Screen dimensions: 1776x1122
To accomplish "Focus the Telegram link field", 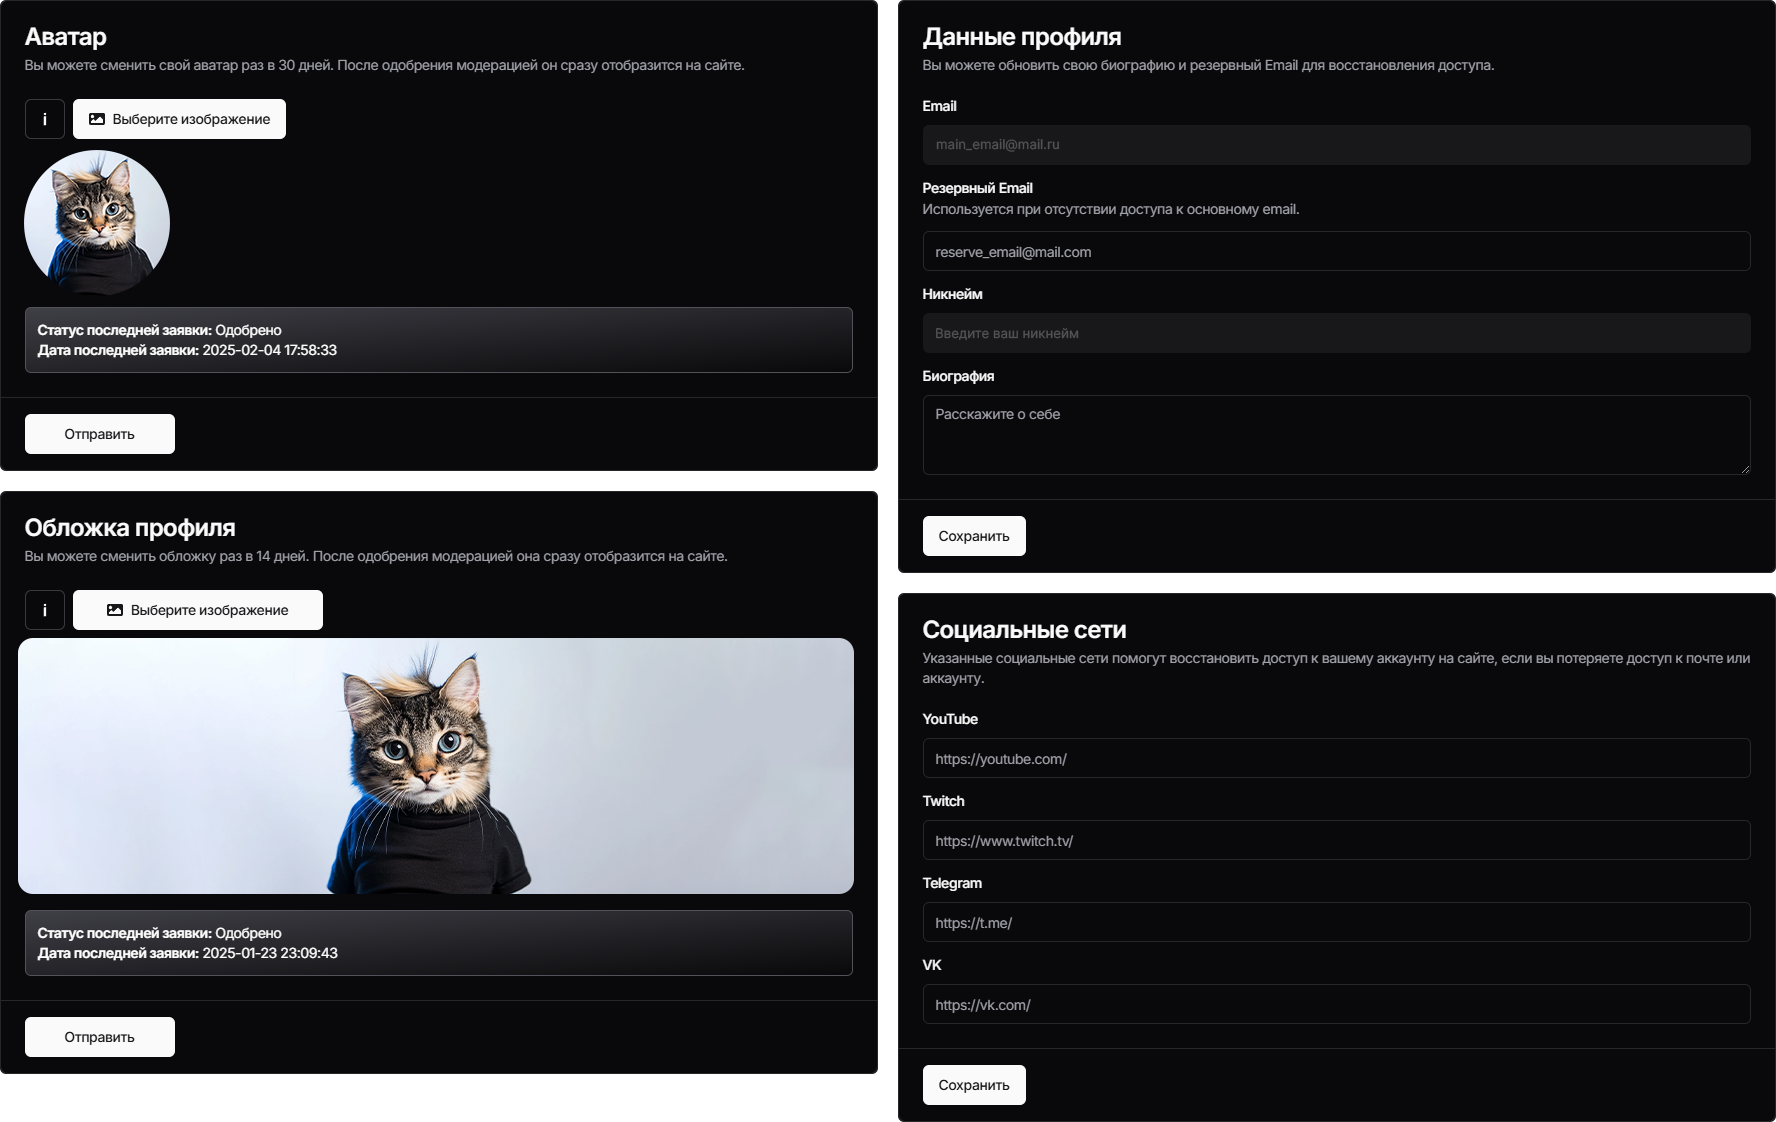I will (1336, 923).
